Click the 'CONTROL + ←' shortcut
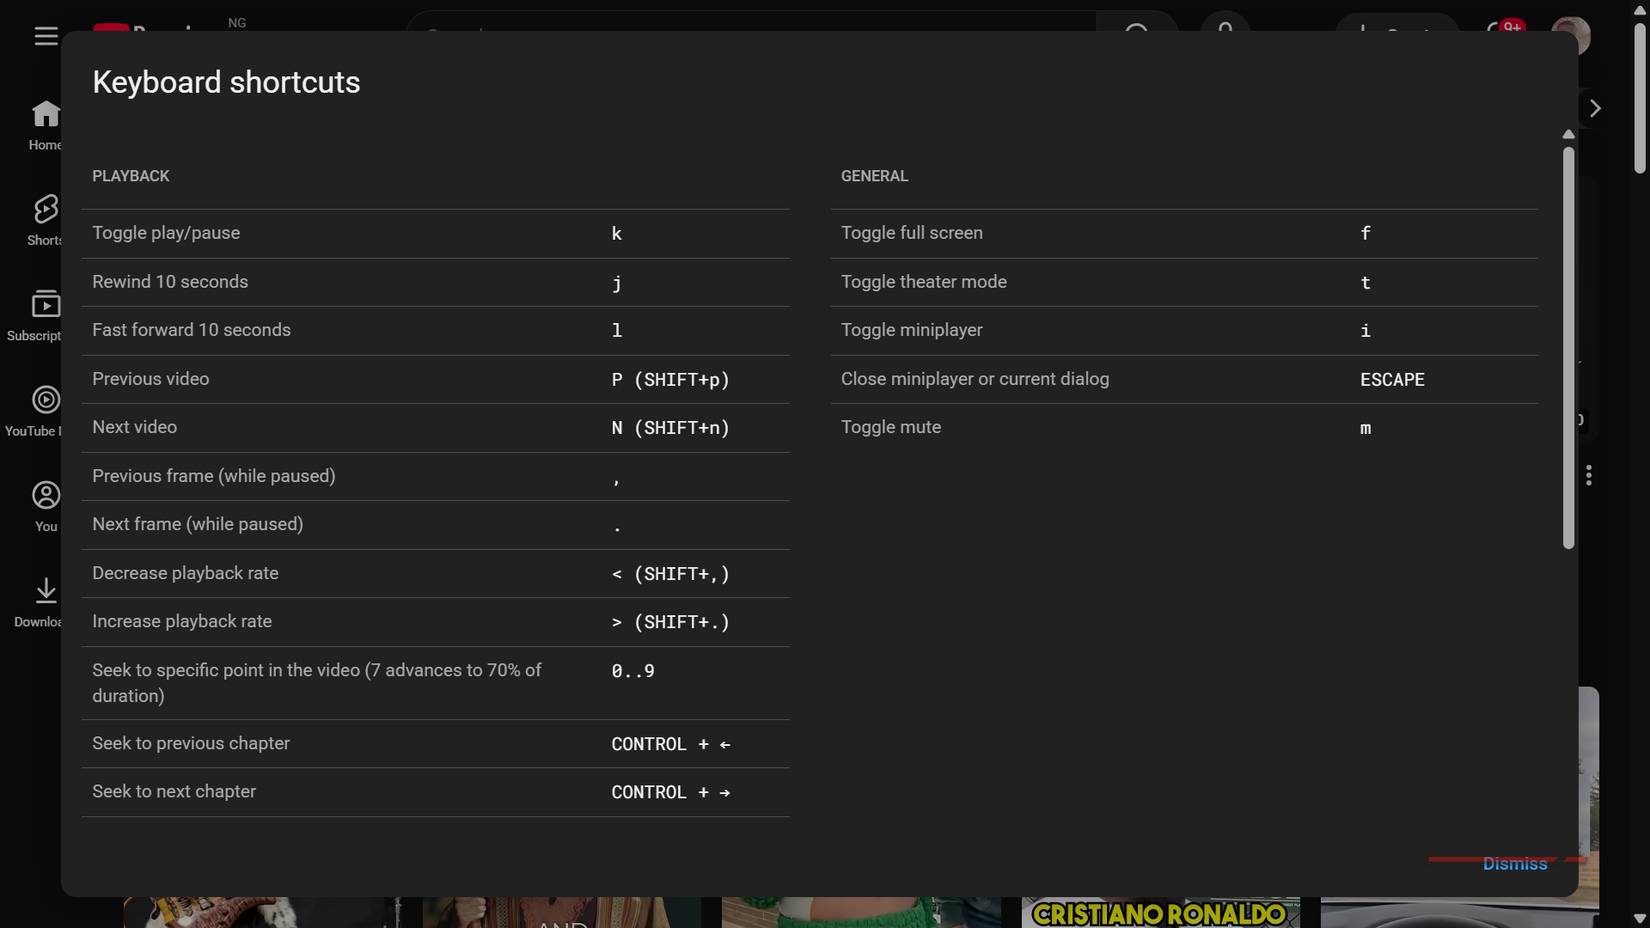Image resolution: width=1650 pixels, height=928 pixels. pyautogui.click(x=671, y=744)
